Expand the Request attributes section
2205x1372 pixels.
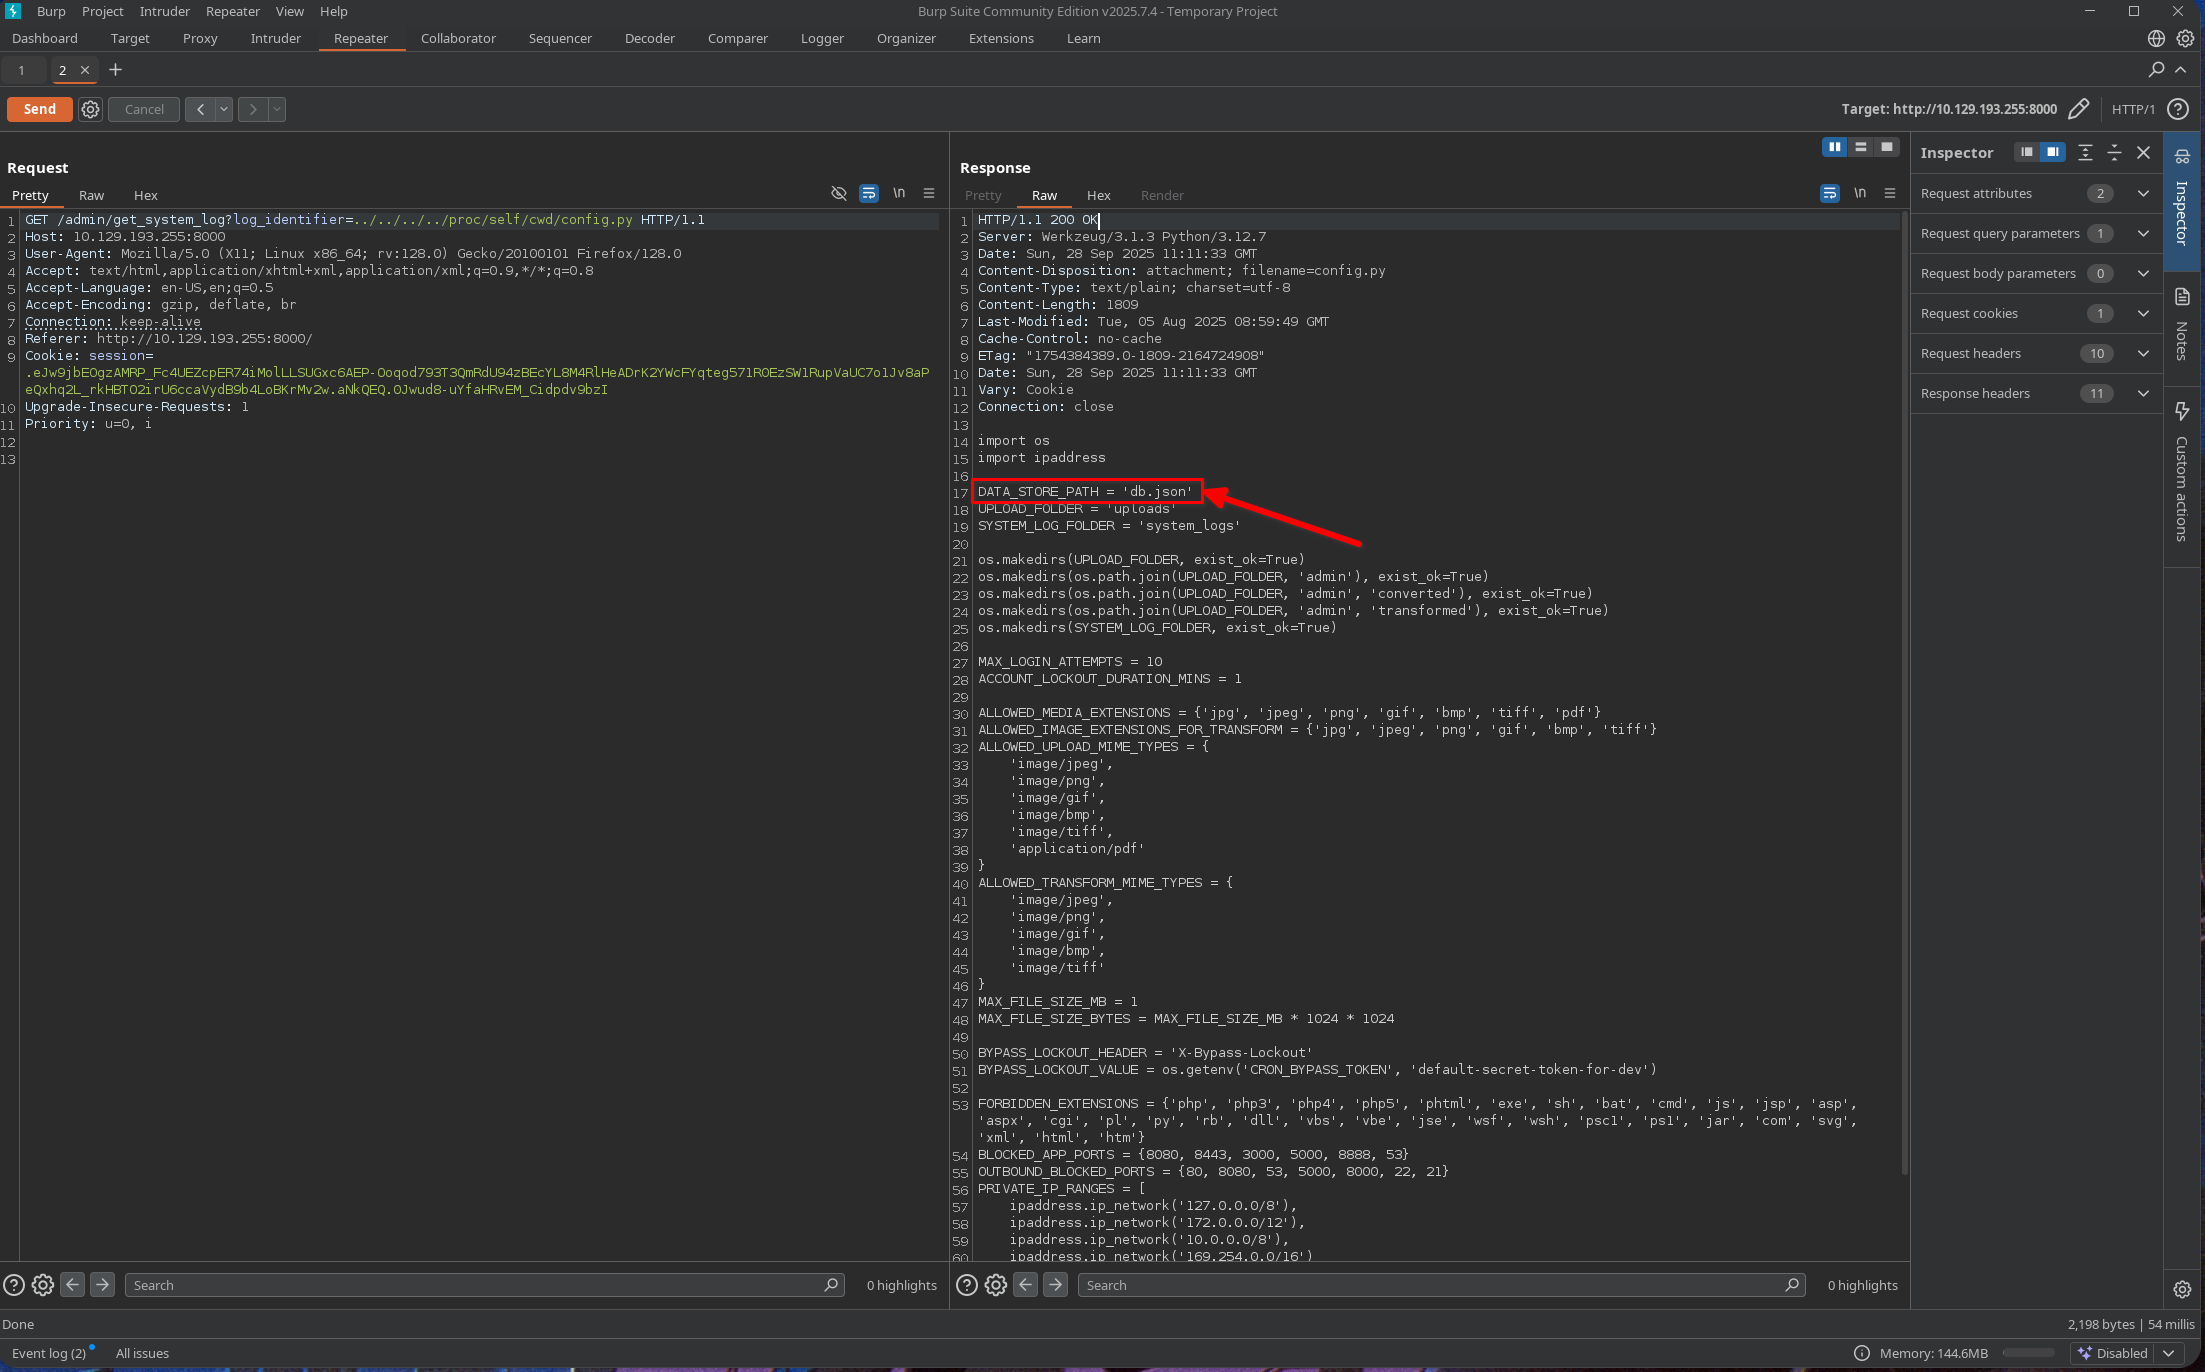(2142, 194)
